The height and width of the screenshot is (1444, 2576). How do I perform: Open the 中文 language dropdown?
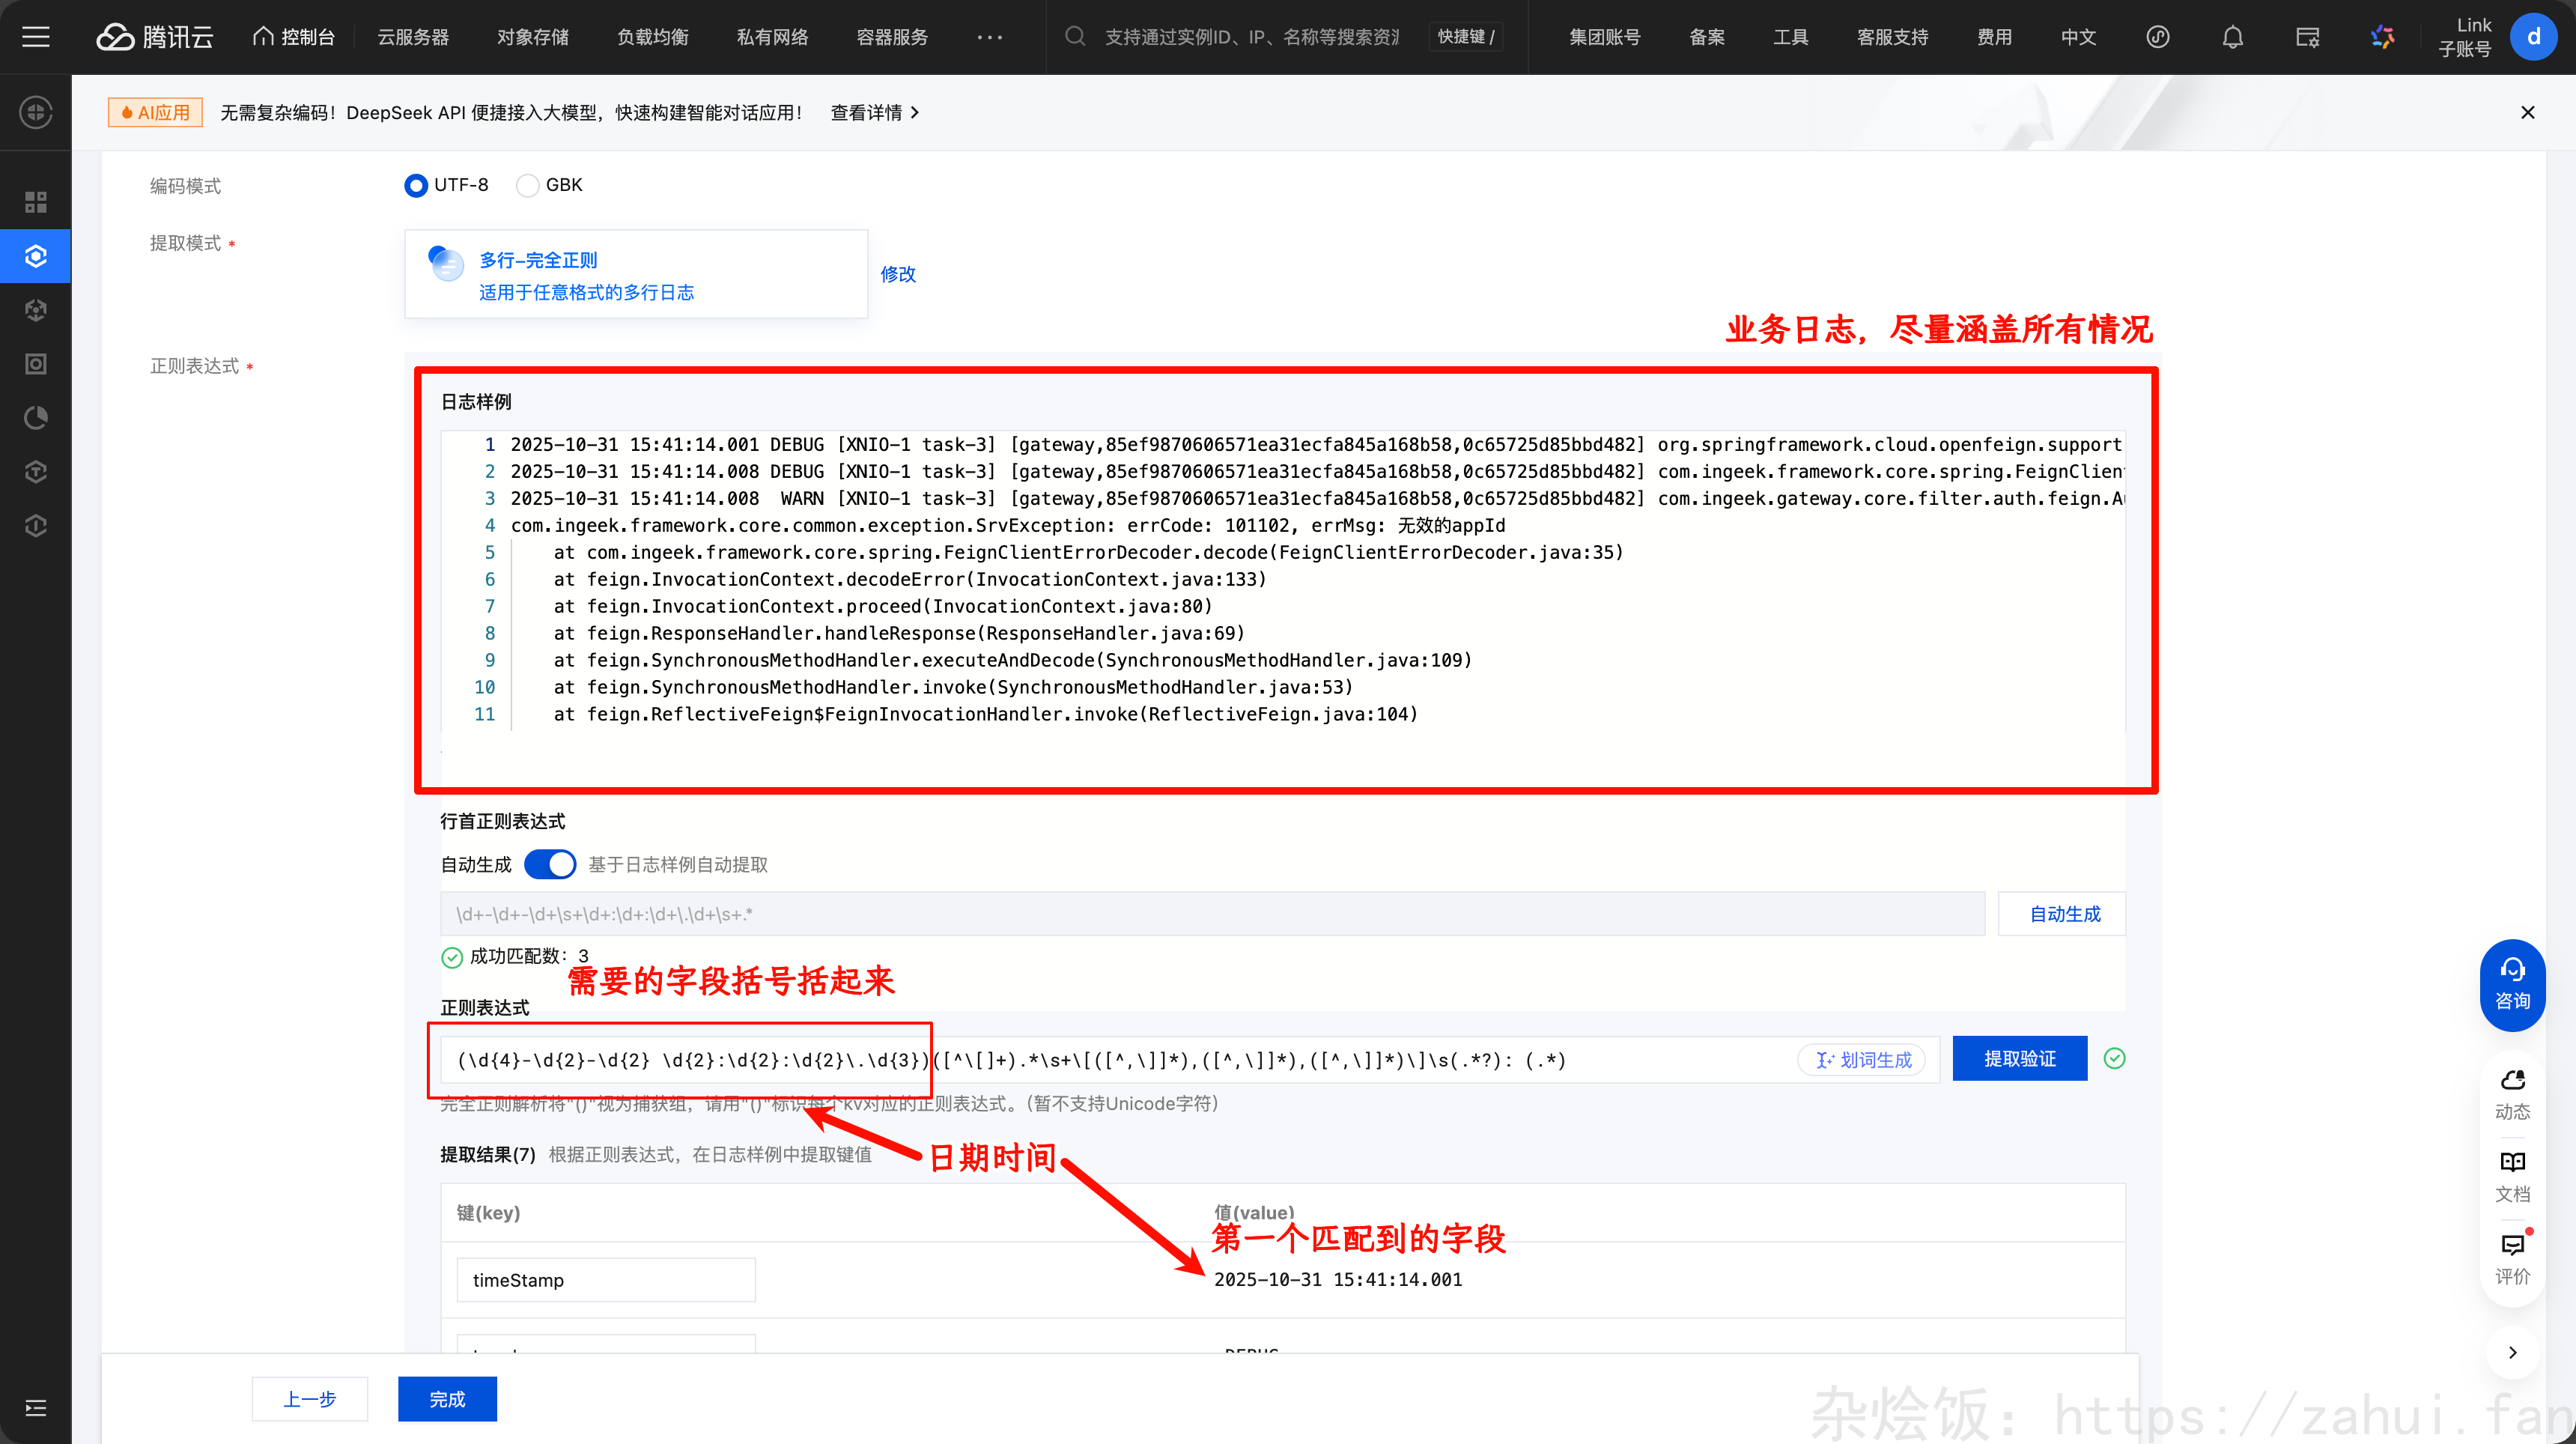2077,37
